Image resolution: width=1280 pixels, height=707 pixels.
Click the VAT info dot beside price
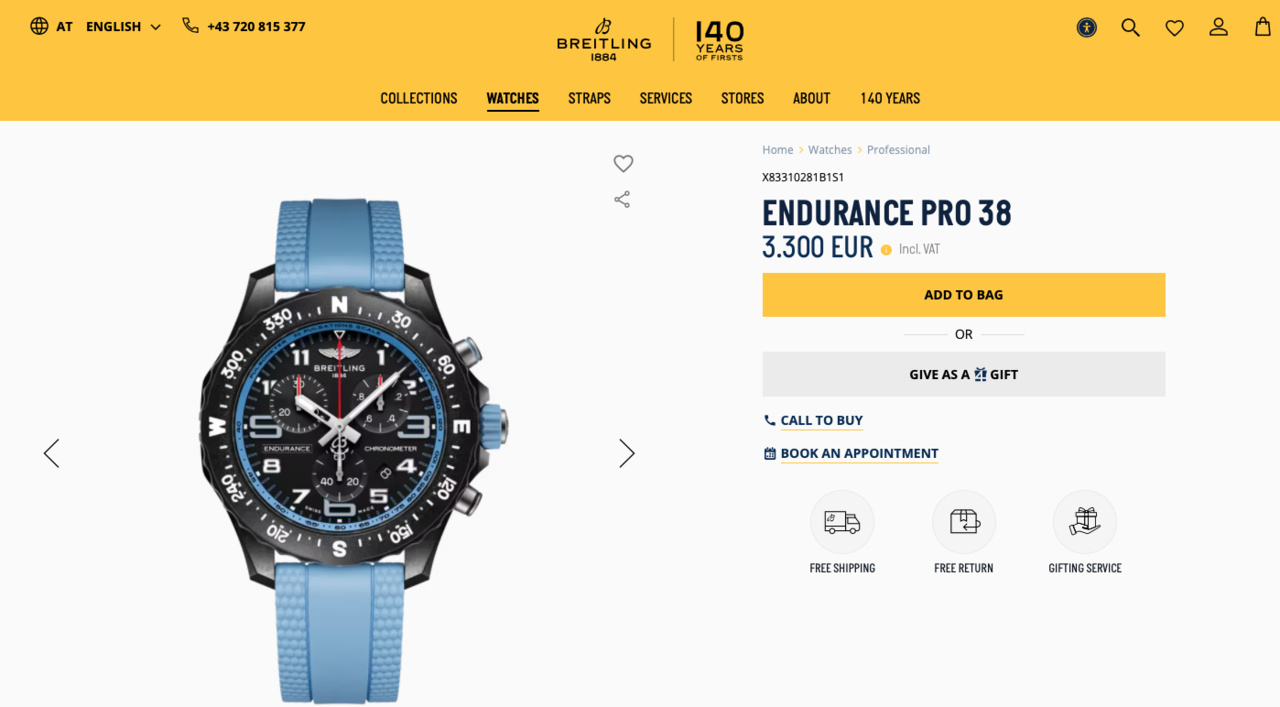tap(886, 250)
